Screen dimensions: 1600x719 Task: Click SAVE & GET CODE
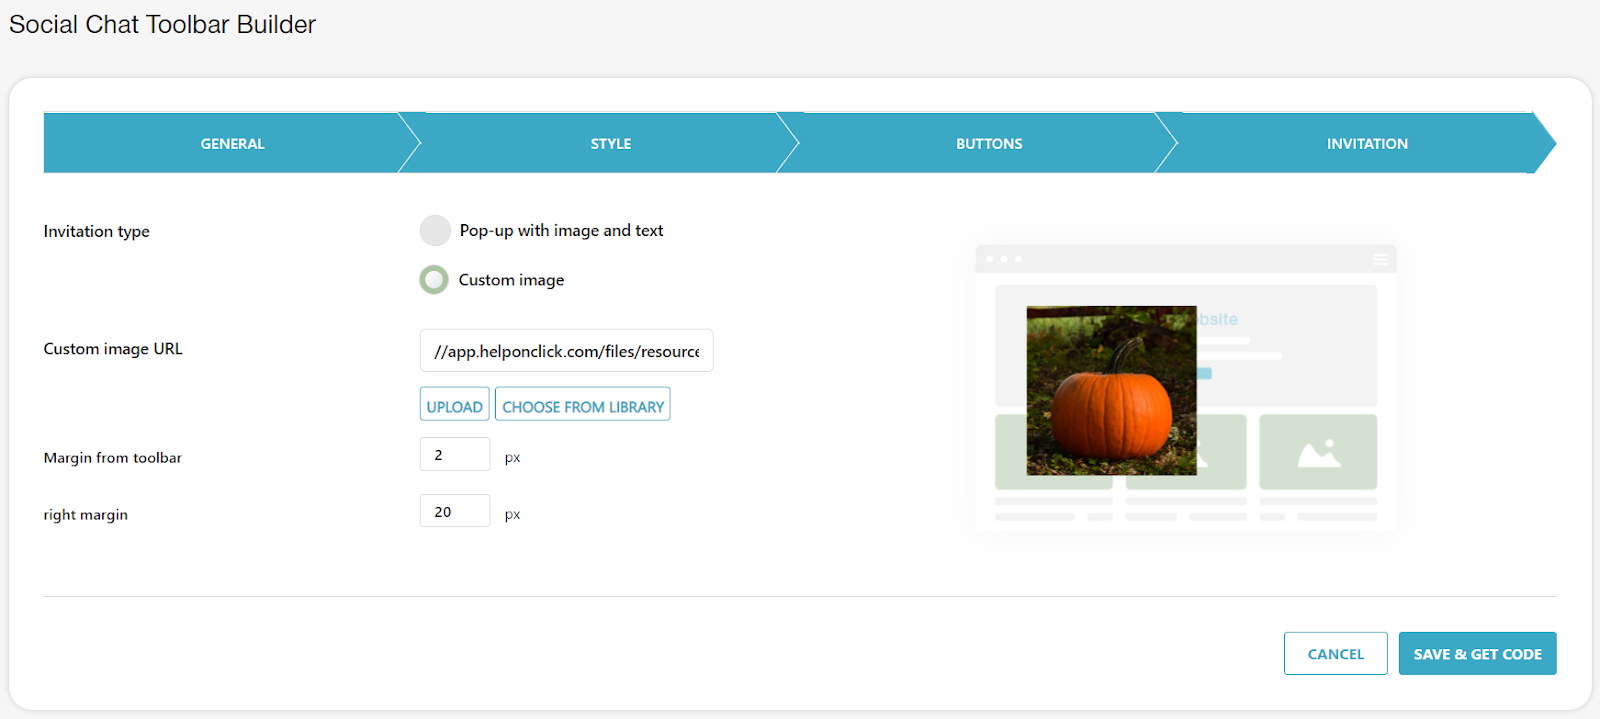(x=1477, y=654)
